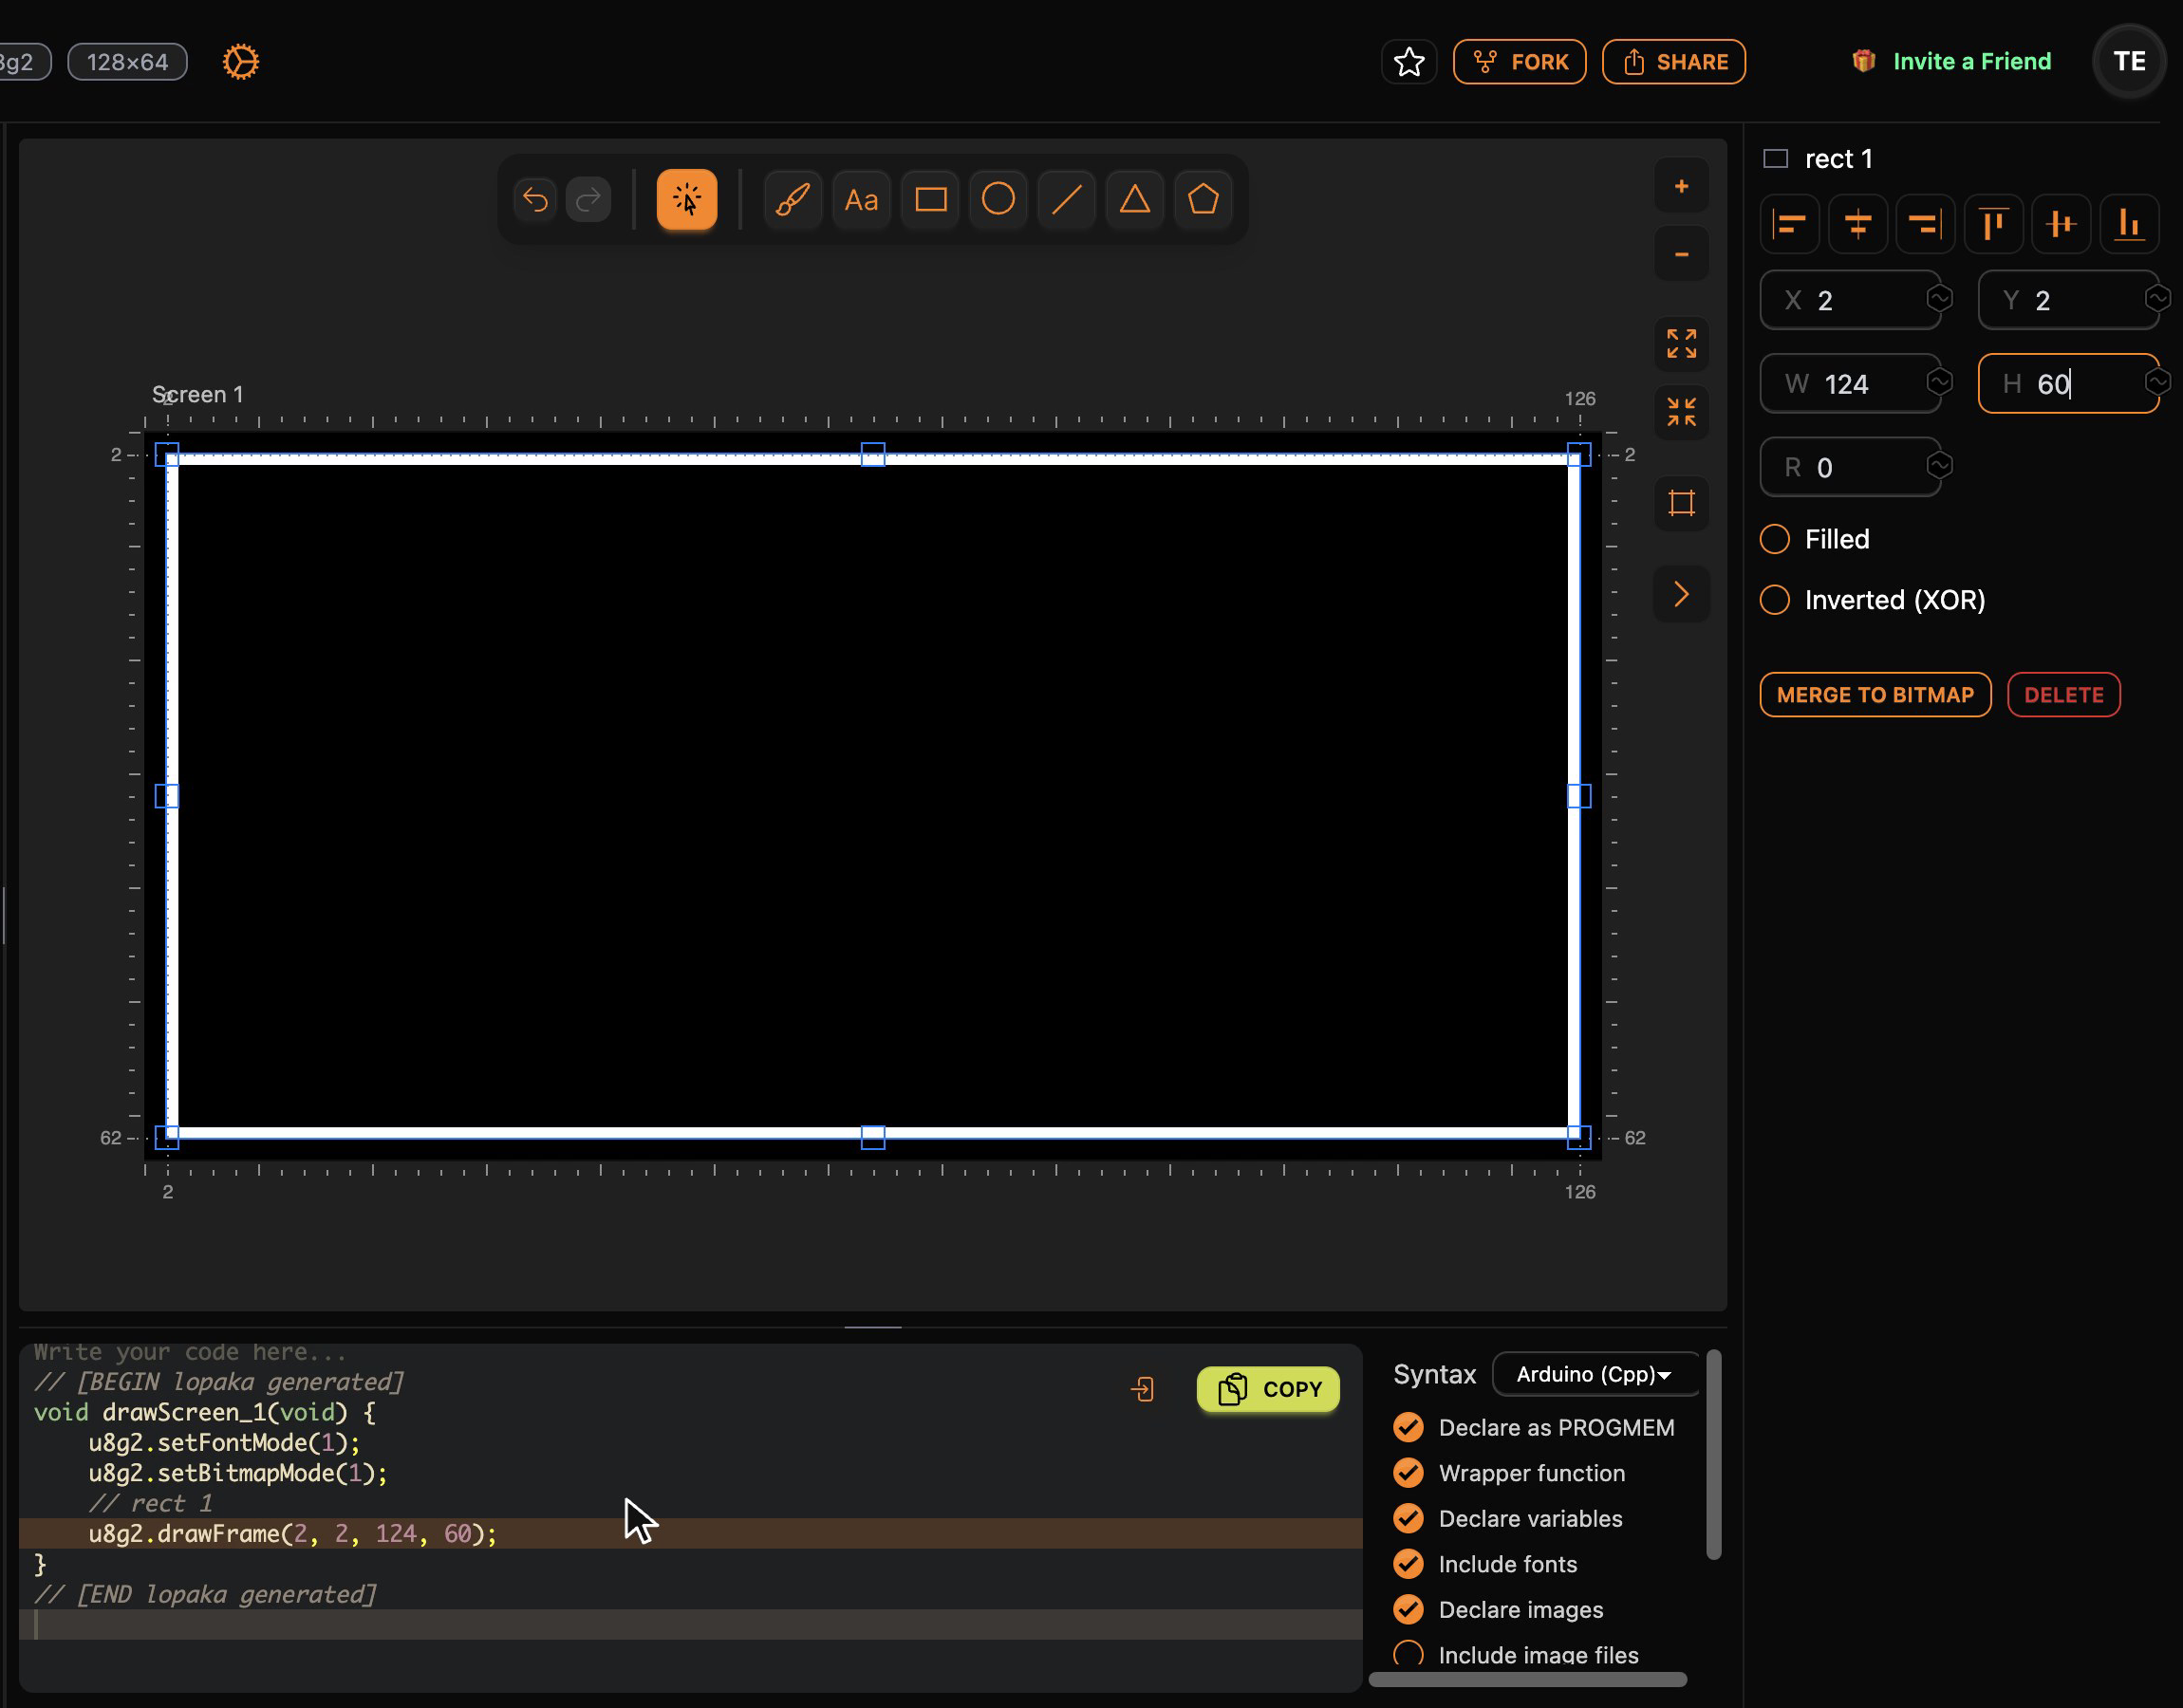Expand canvas to fullscreen arrows icon

[1682, 344]
